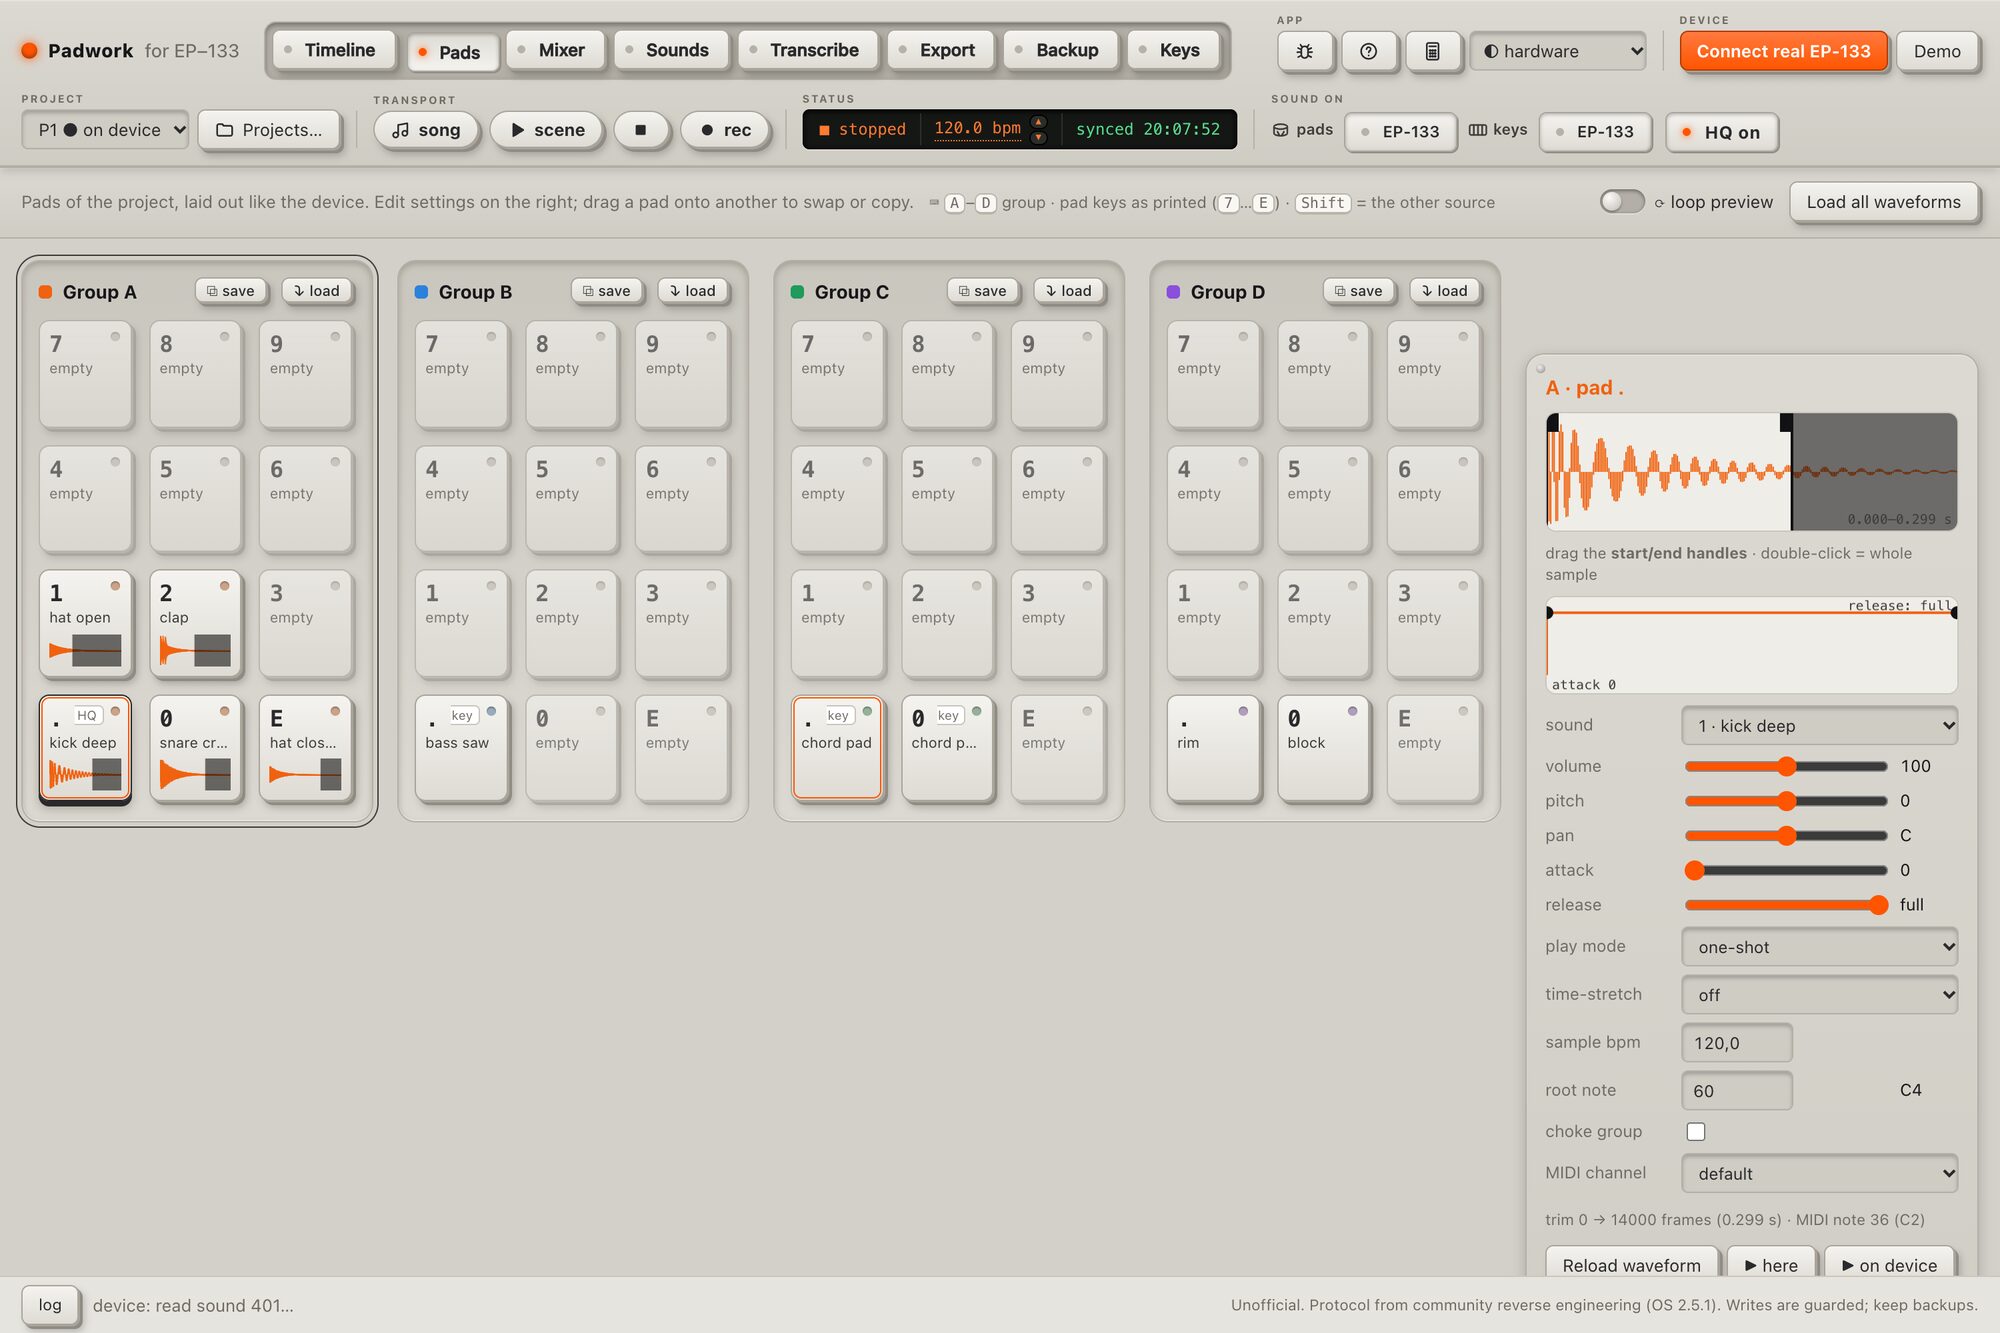Select the clap pad in Group A

[195, 624]
